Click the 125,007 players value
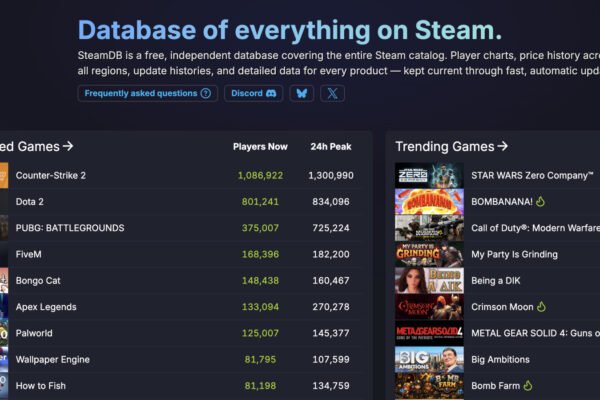Screen dimensions: 600x400 [260, 333]
